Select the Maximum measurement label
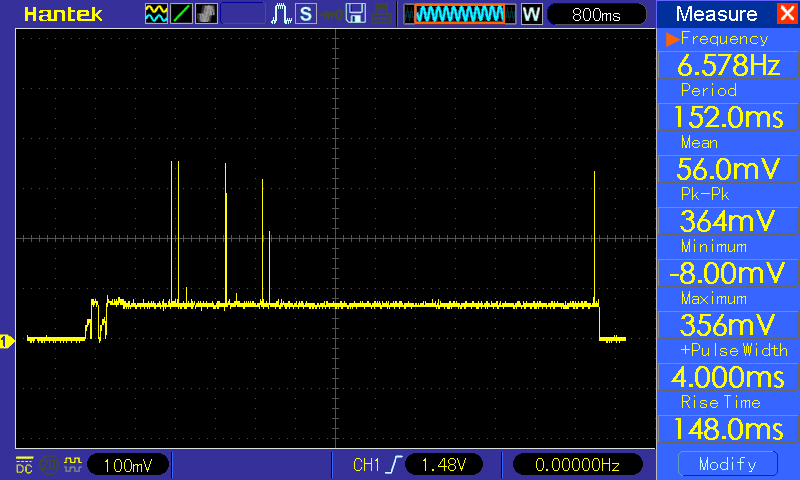The image size is (800, 480). (x=714, y=298)
